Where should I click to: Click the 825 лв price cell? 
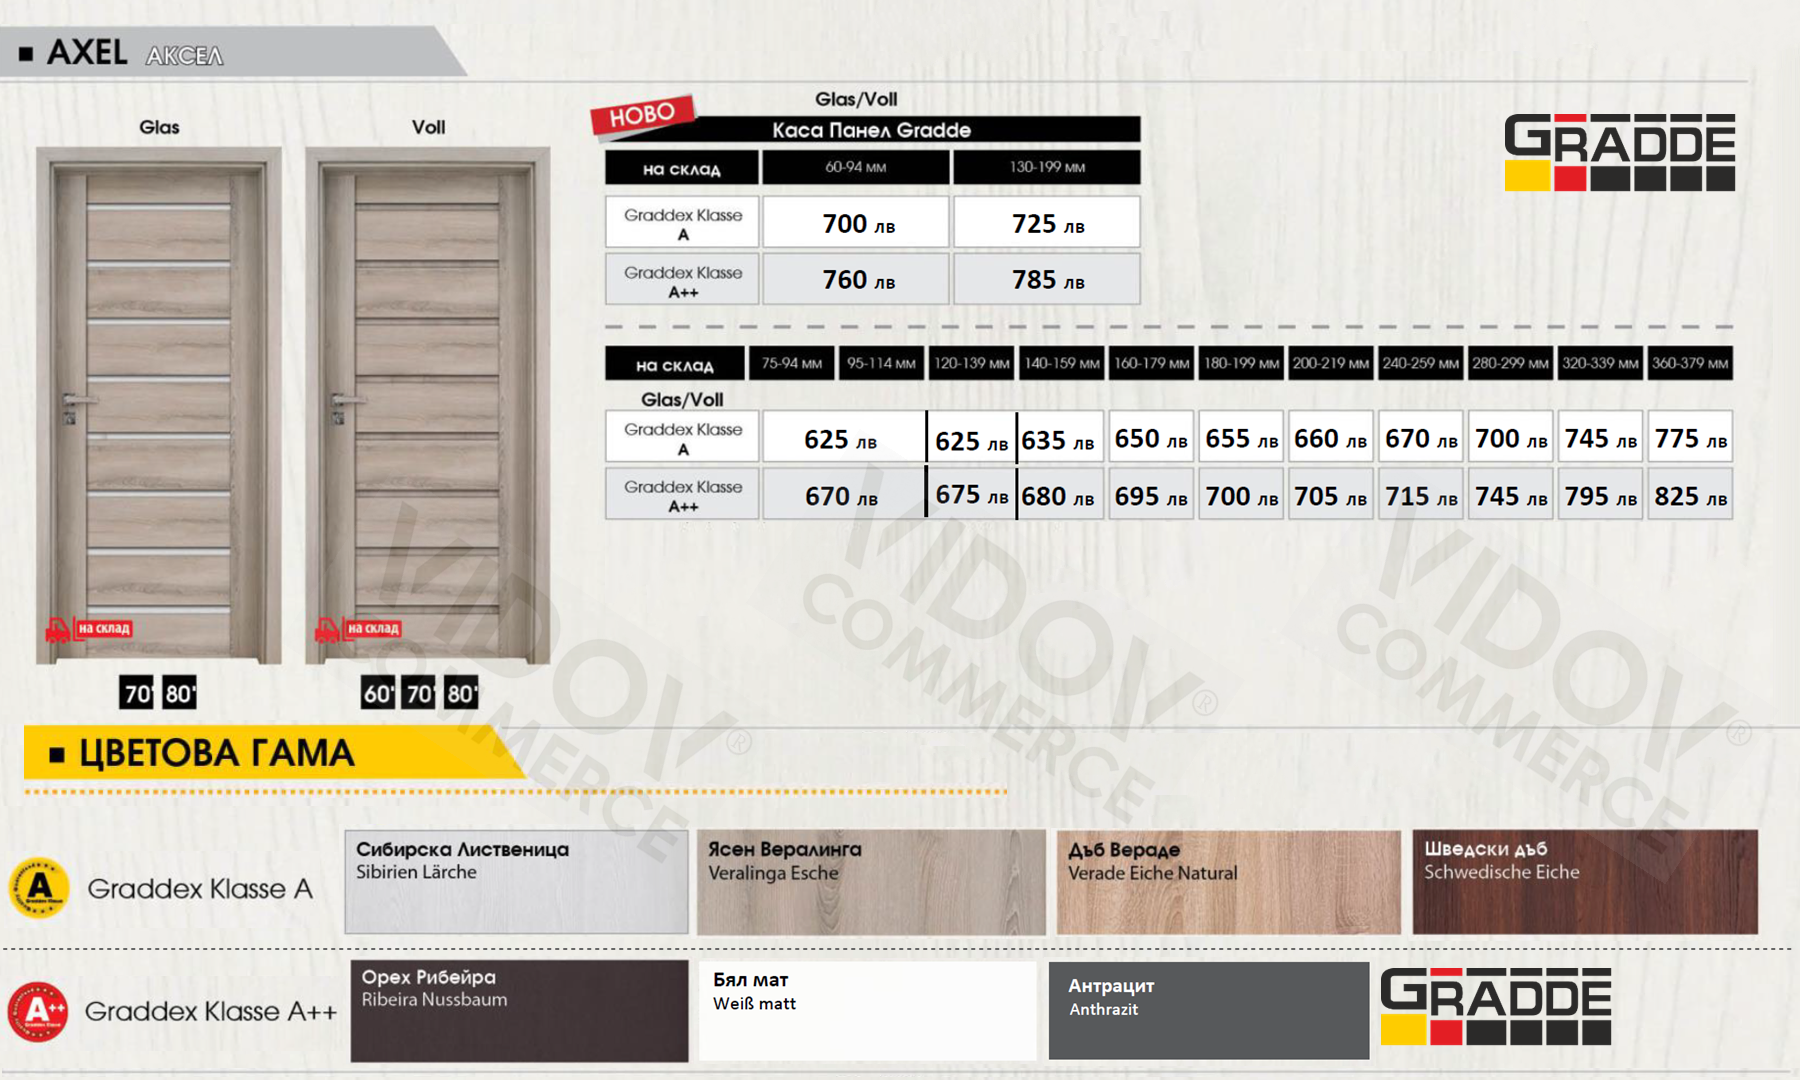pyautogui.click(x=1690, y=494)
